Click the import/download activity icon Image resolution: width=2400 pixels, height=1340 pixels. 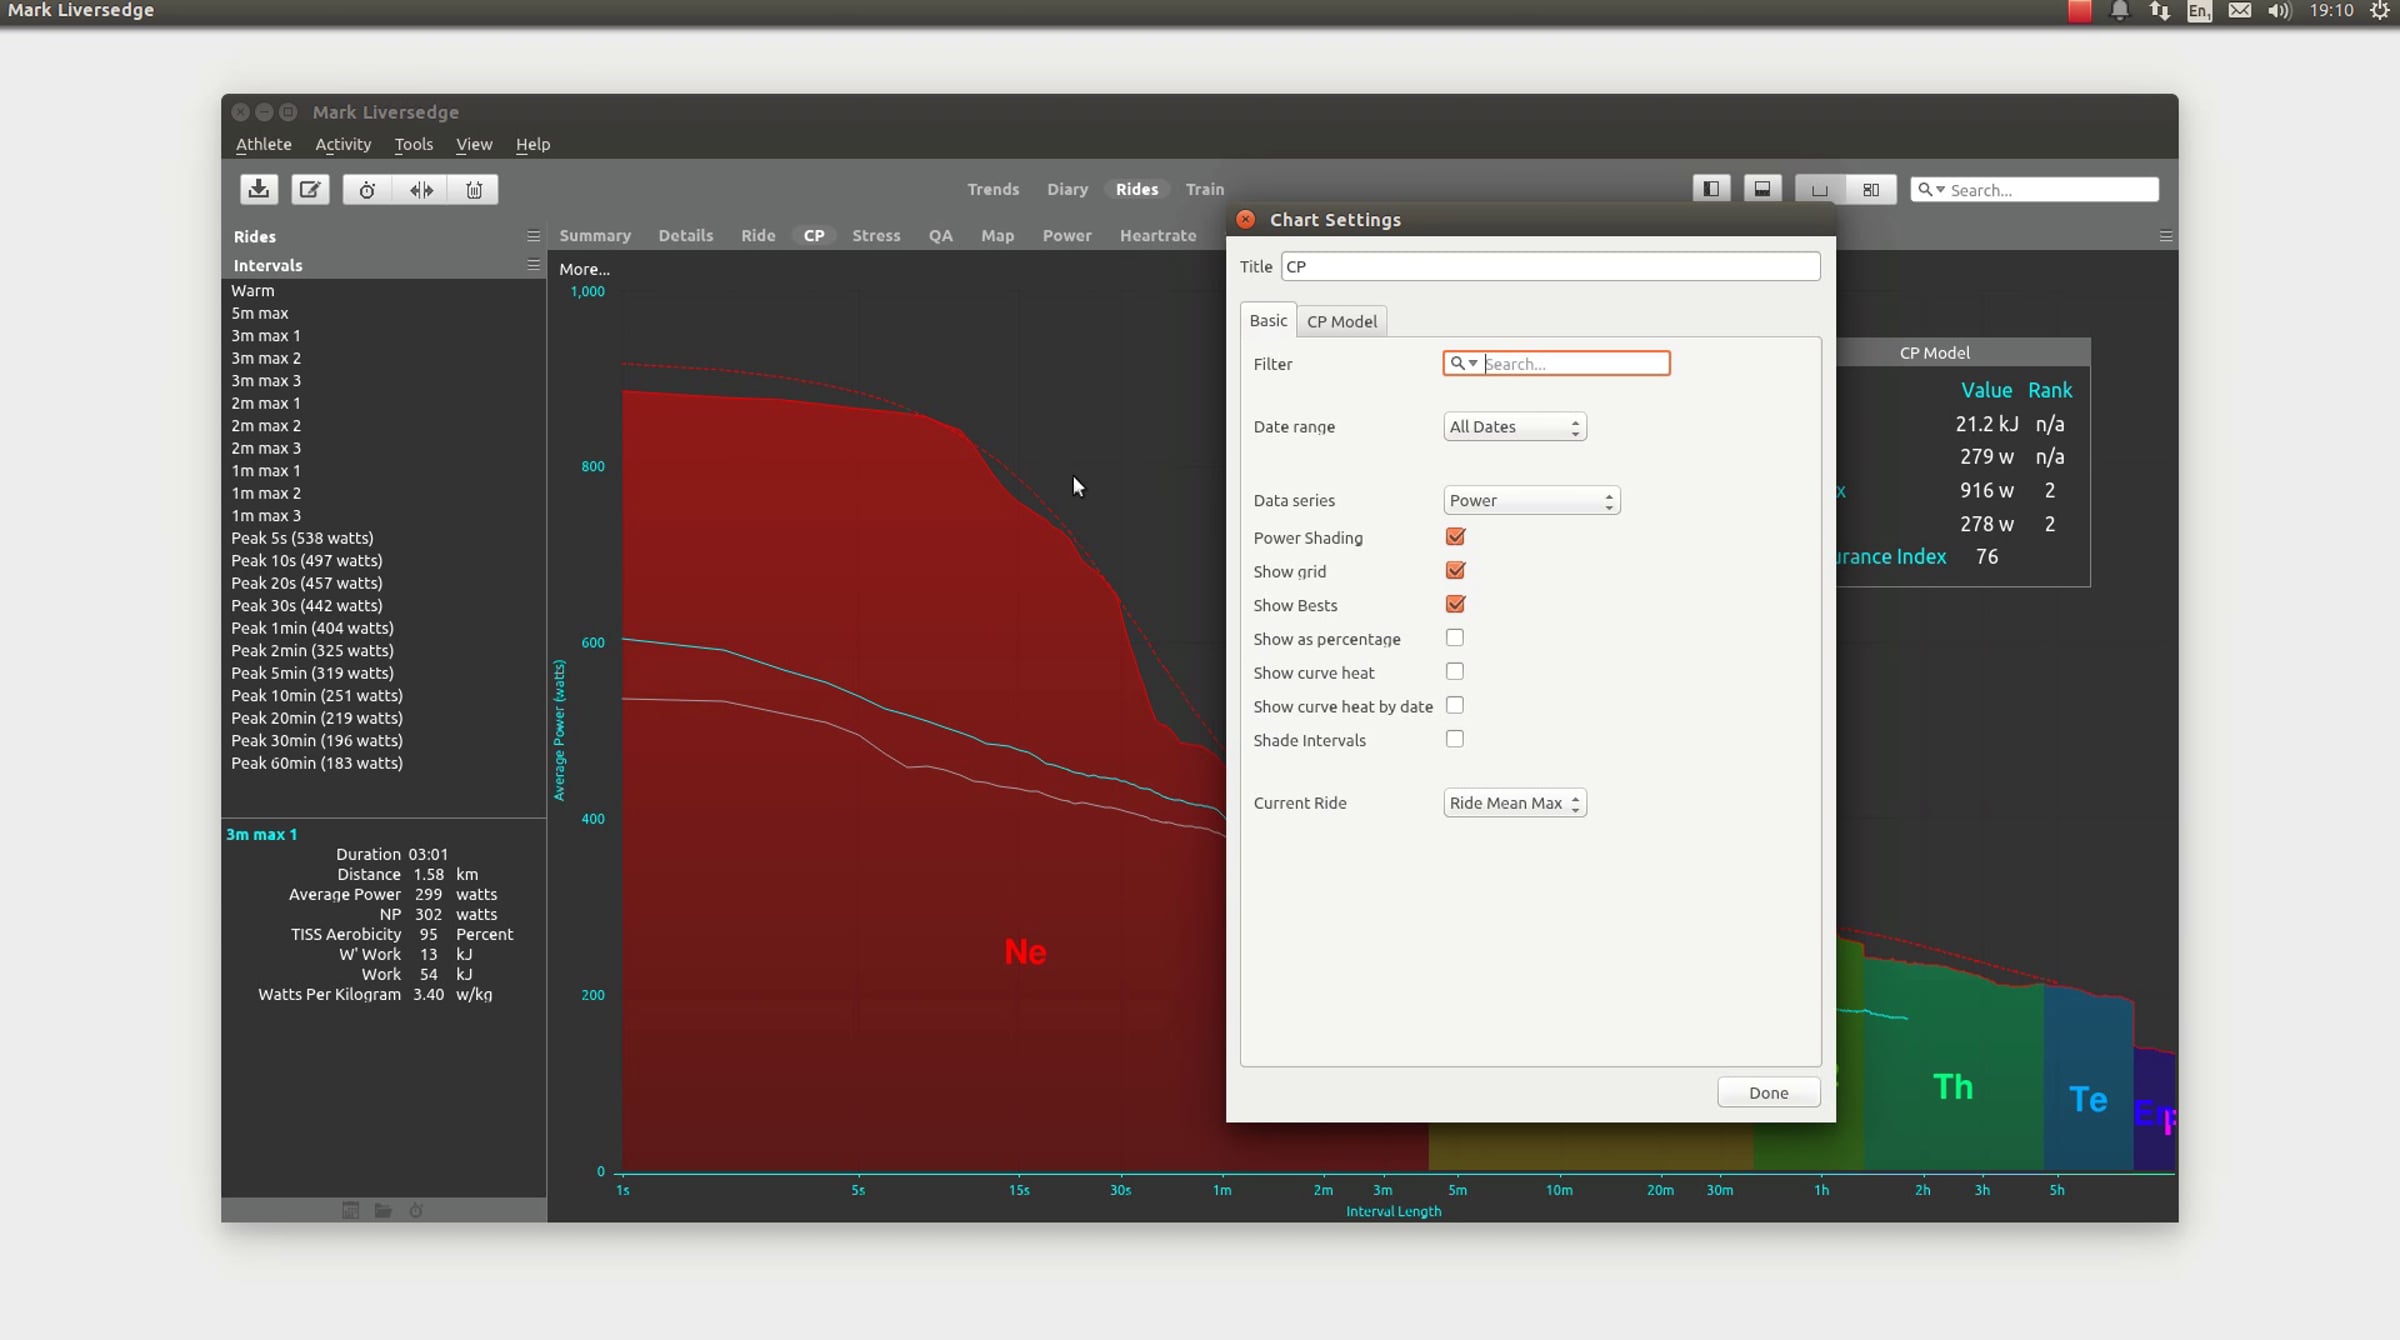tap(259, 189)
